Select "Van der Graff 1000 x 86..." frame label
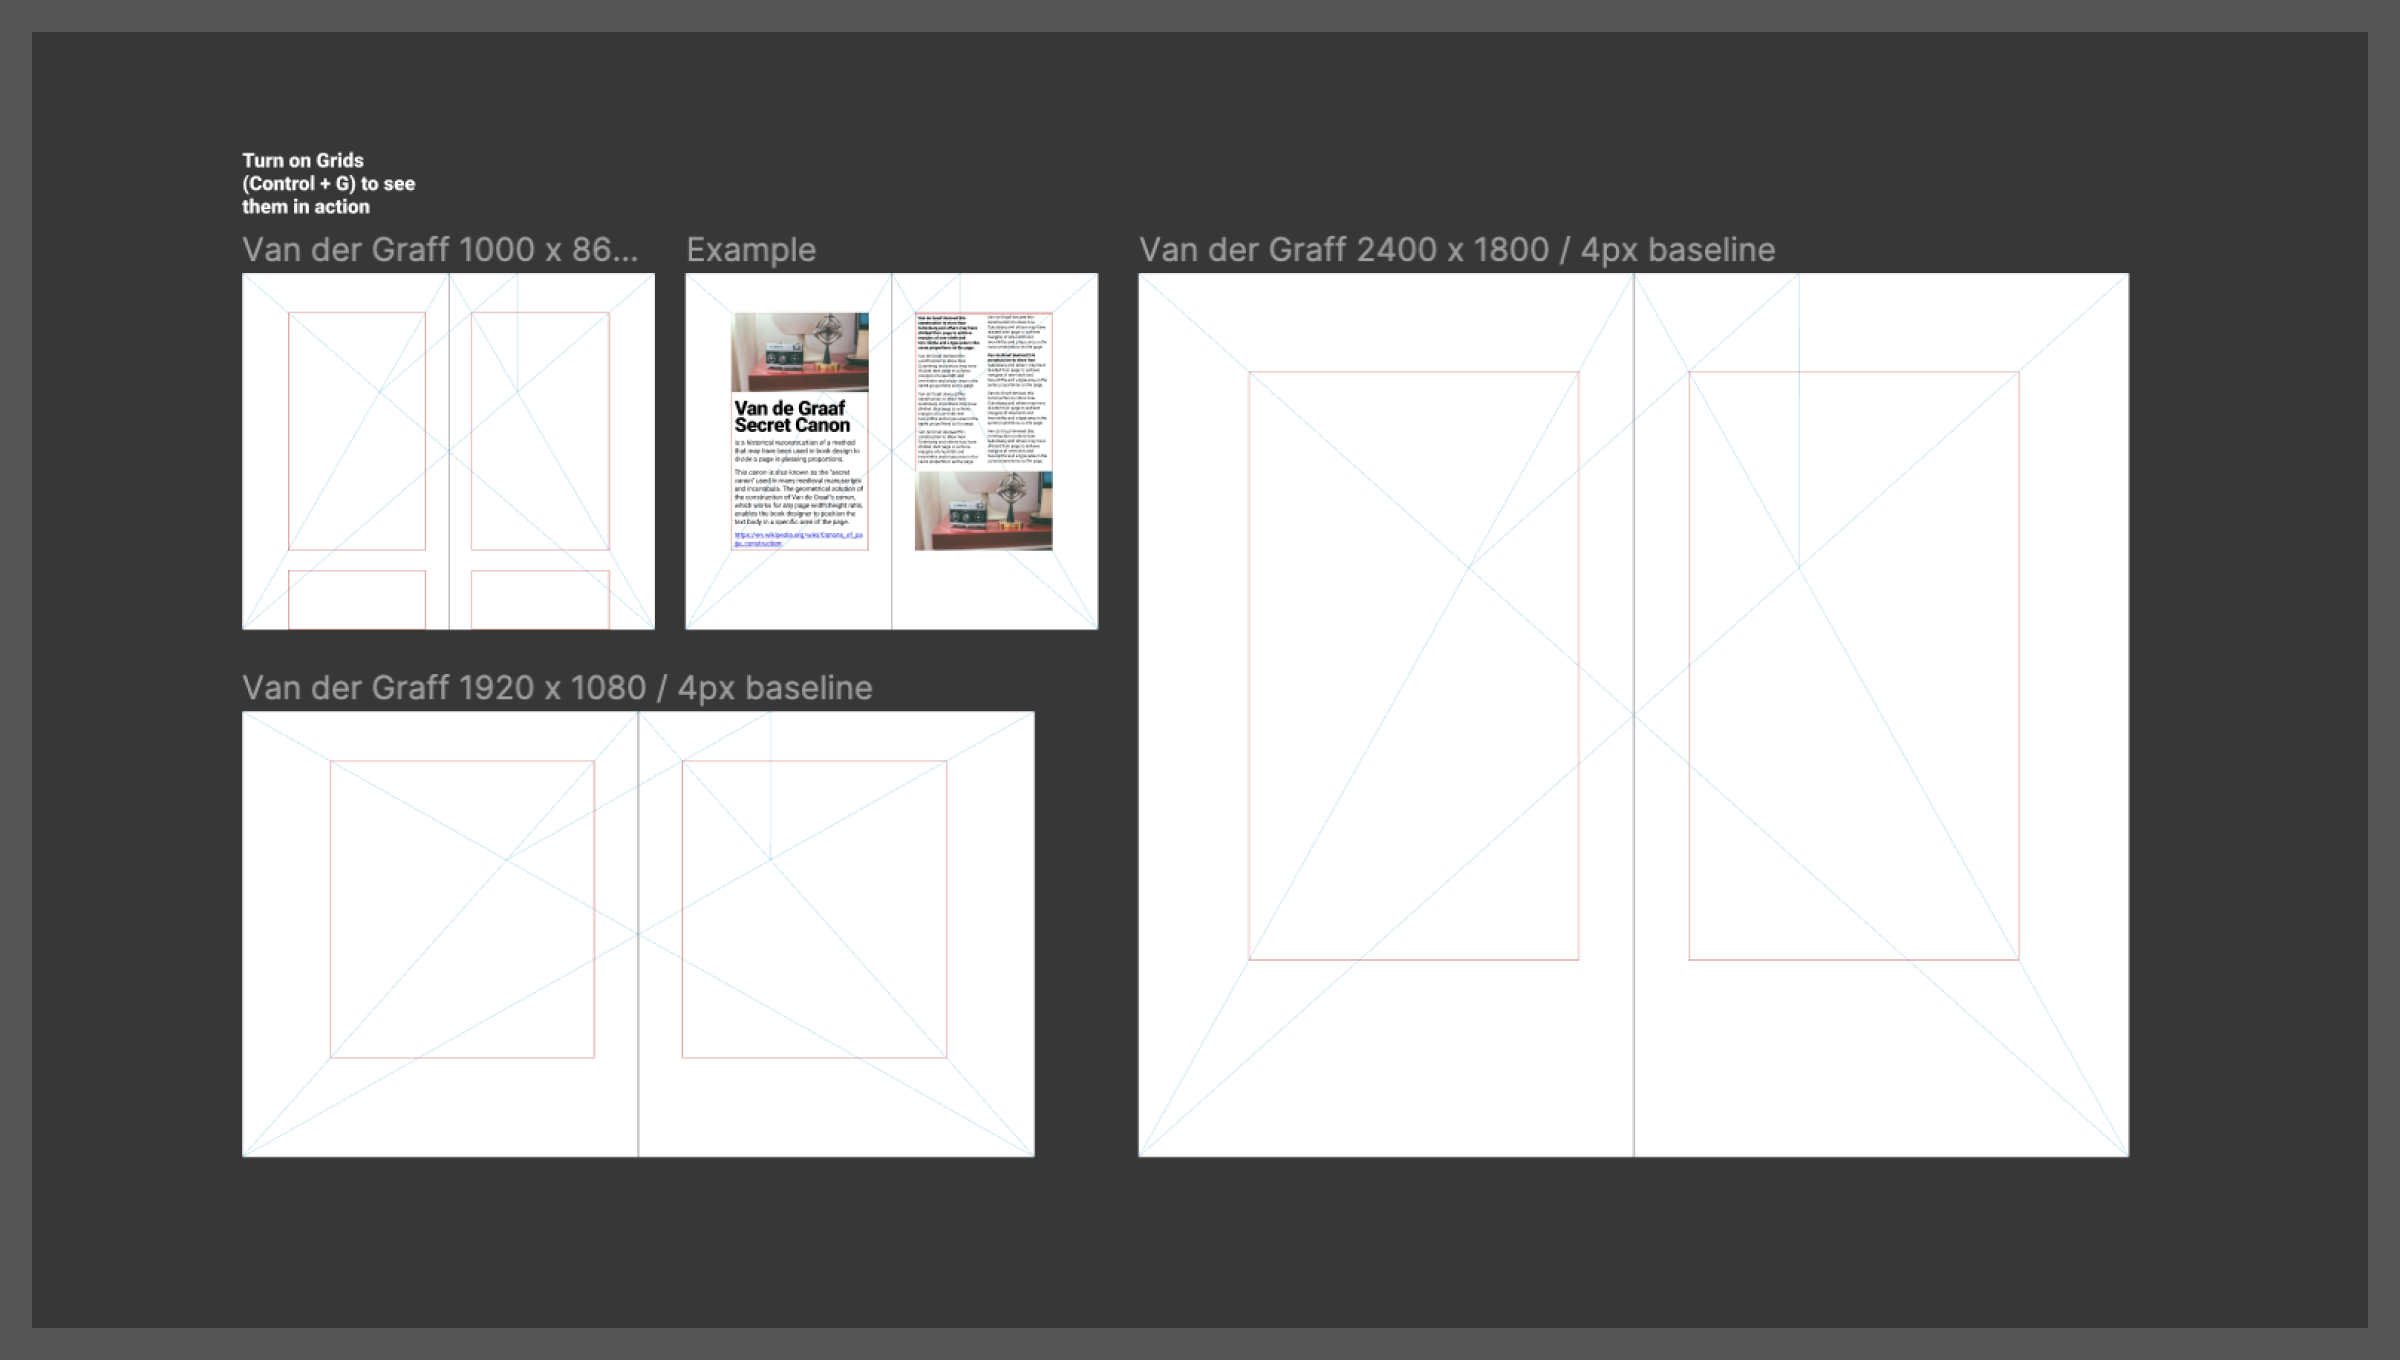 pos(439,250)
